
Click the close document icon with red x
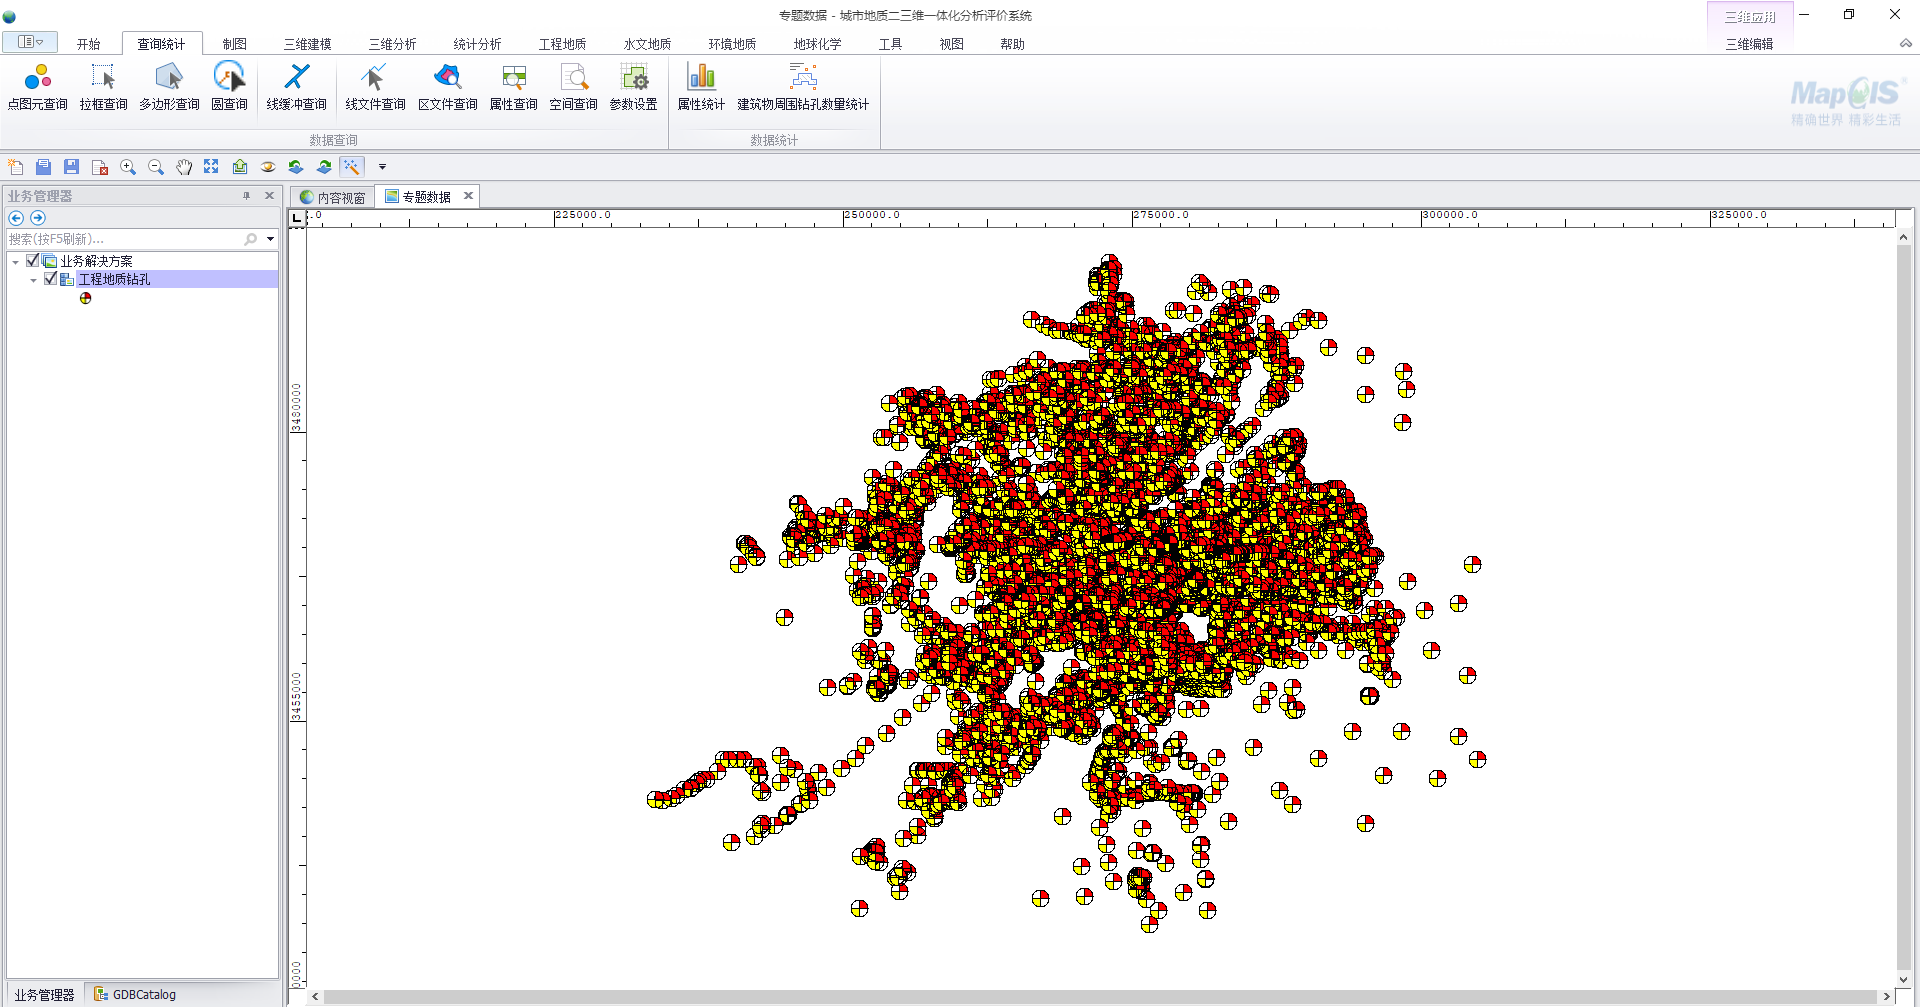coord(99,167)
